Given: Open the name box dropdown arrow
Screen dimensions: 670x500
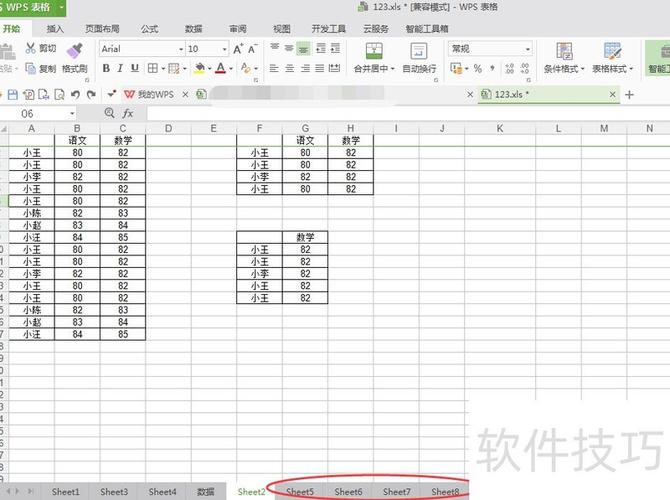Looking at the screenshot, I should click(72, 114).
